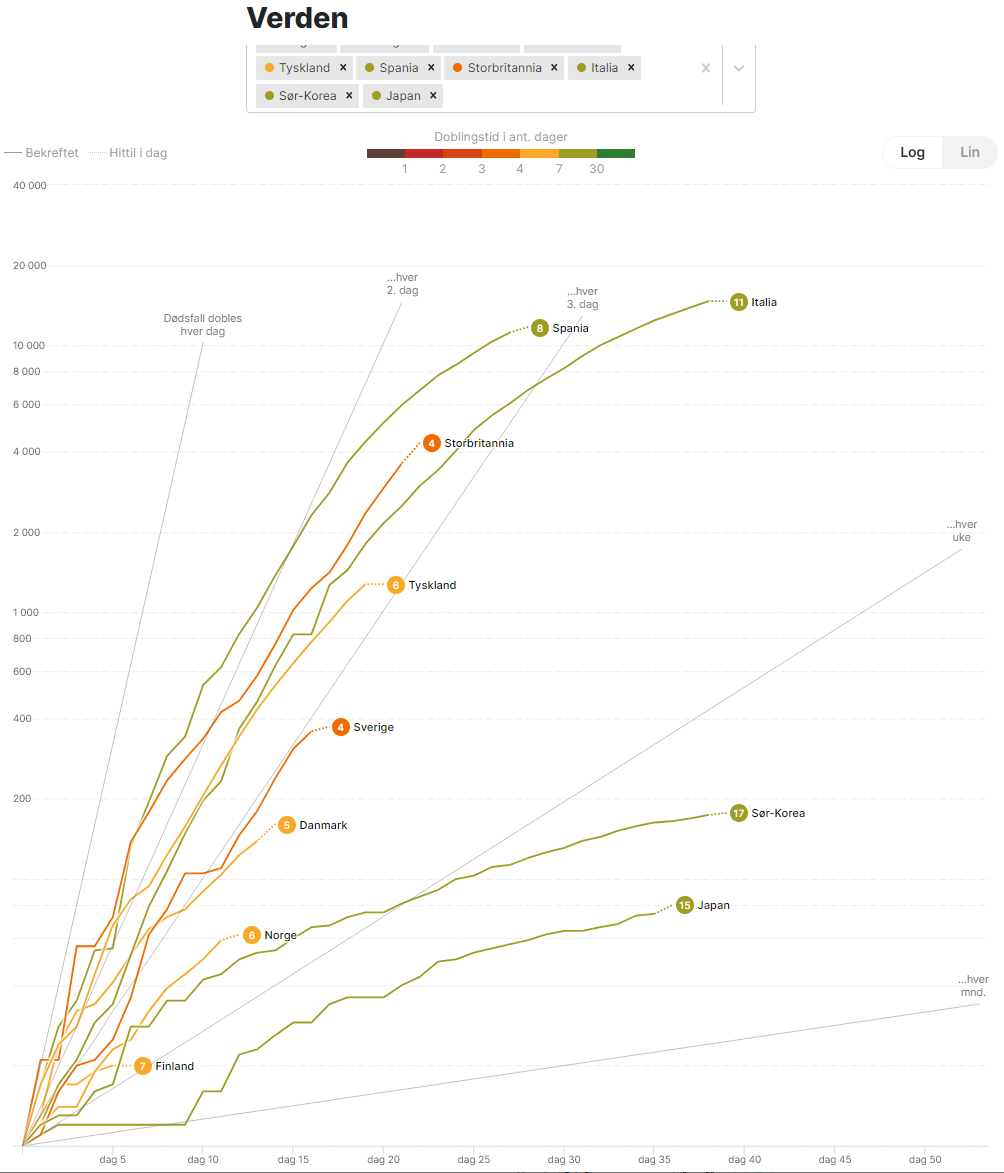Switch chart to Lin scale
The width and height of the screenshot is (1004, 1173).
click(970, 152)
